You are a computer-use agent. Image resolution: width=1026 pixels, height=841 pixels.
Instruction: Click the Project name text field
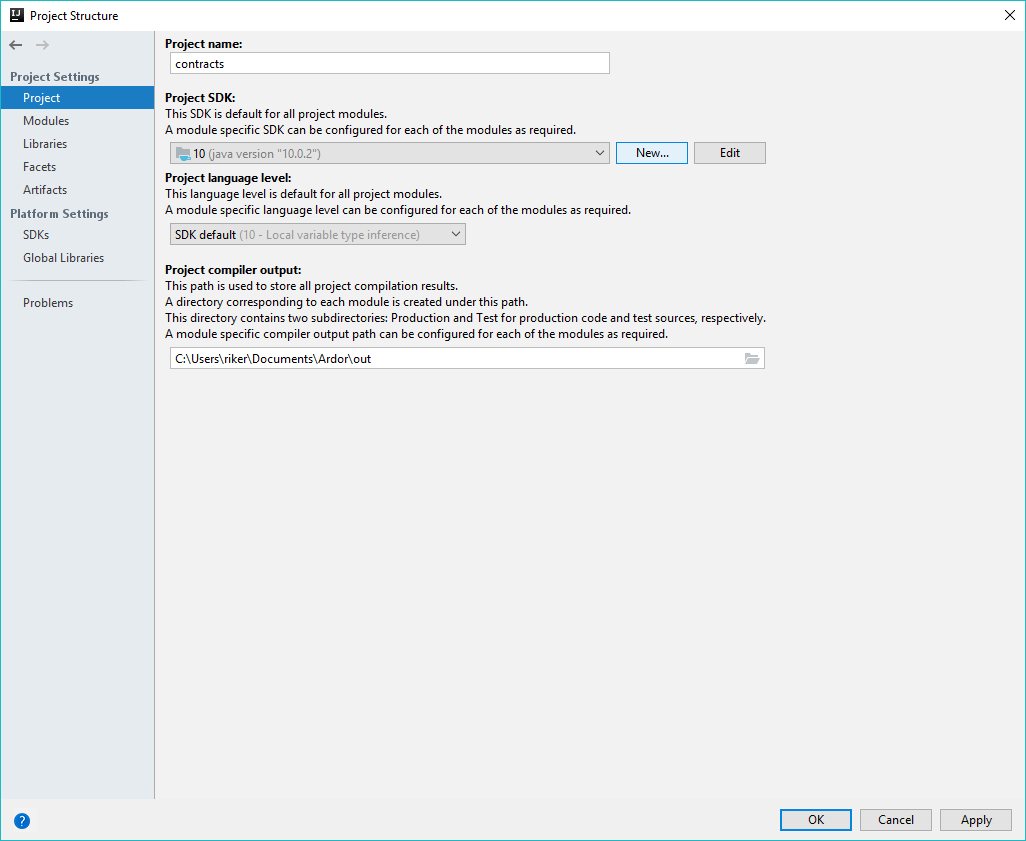click(x=389, y=63)
